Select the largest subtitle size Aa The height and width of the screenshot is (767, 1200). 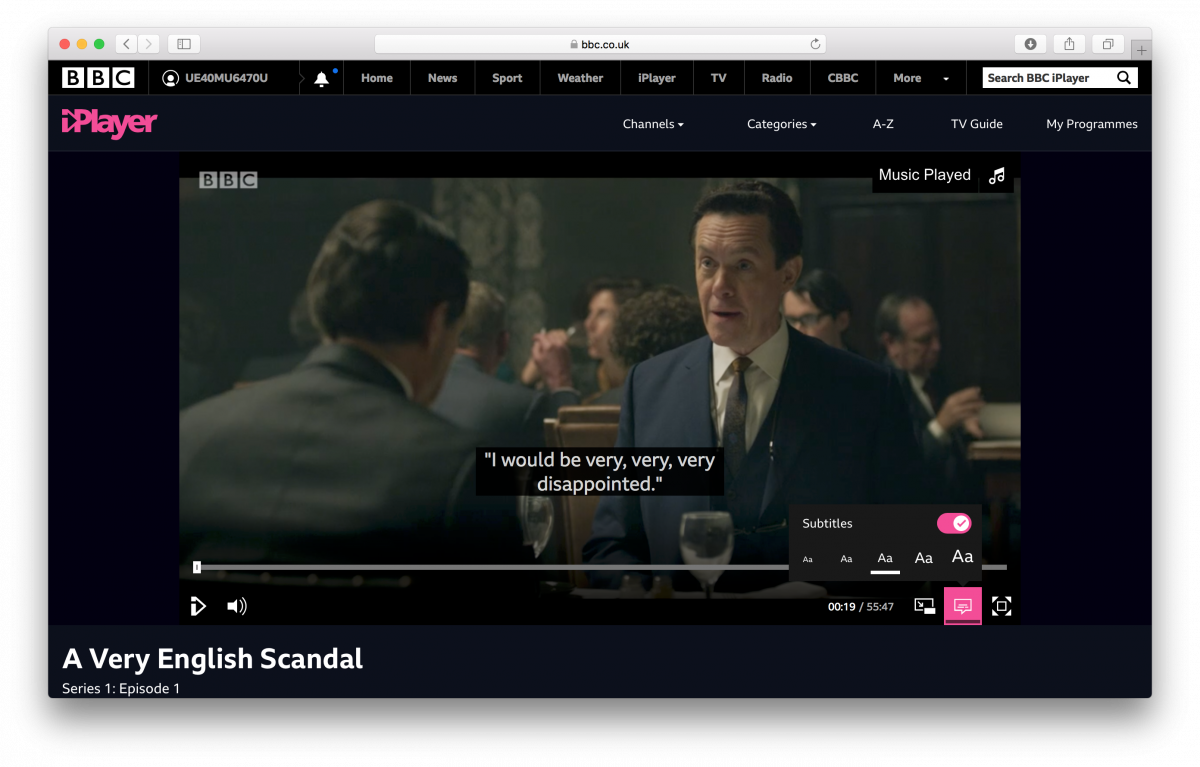point(962,557)
